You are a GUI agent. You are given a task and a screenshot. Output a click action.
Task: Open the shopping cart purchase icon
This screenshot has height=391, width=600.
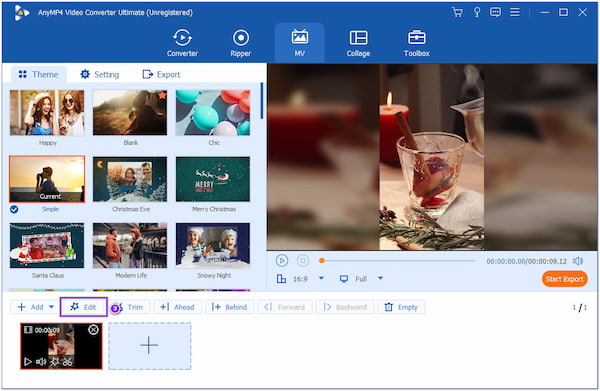click(x=457, y=12)
